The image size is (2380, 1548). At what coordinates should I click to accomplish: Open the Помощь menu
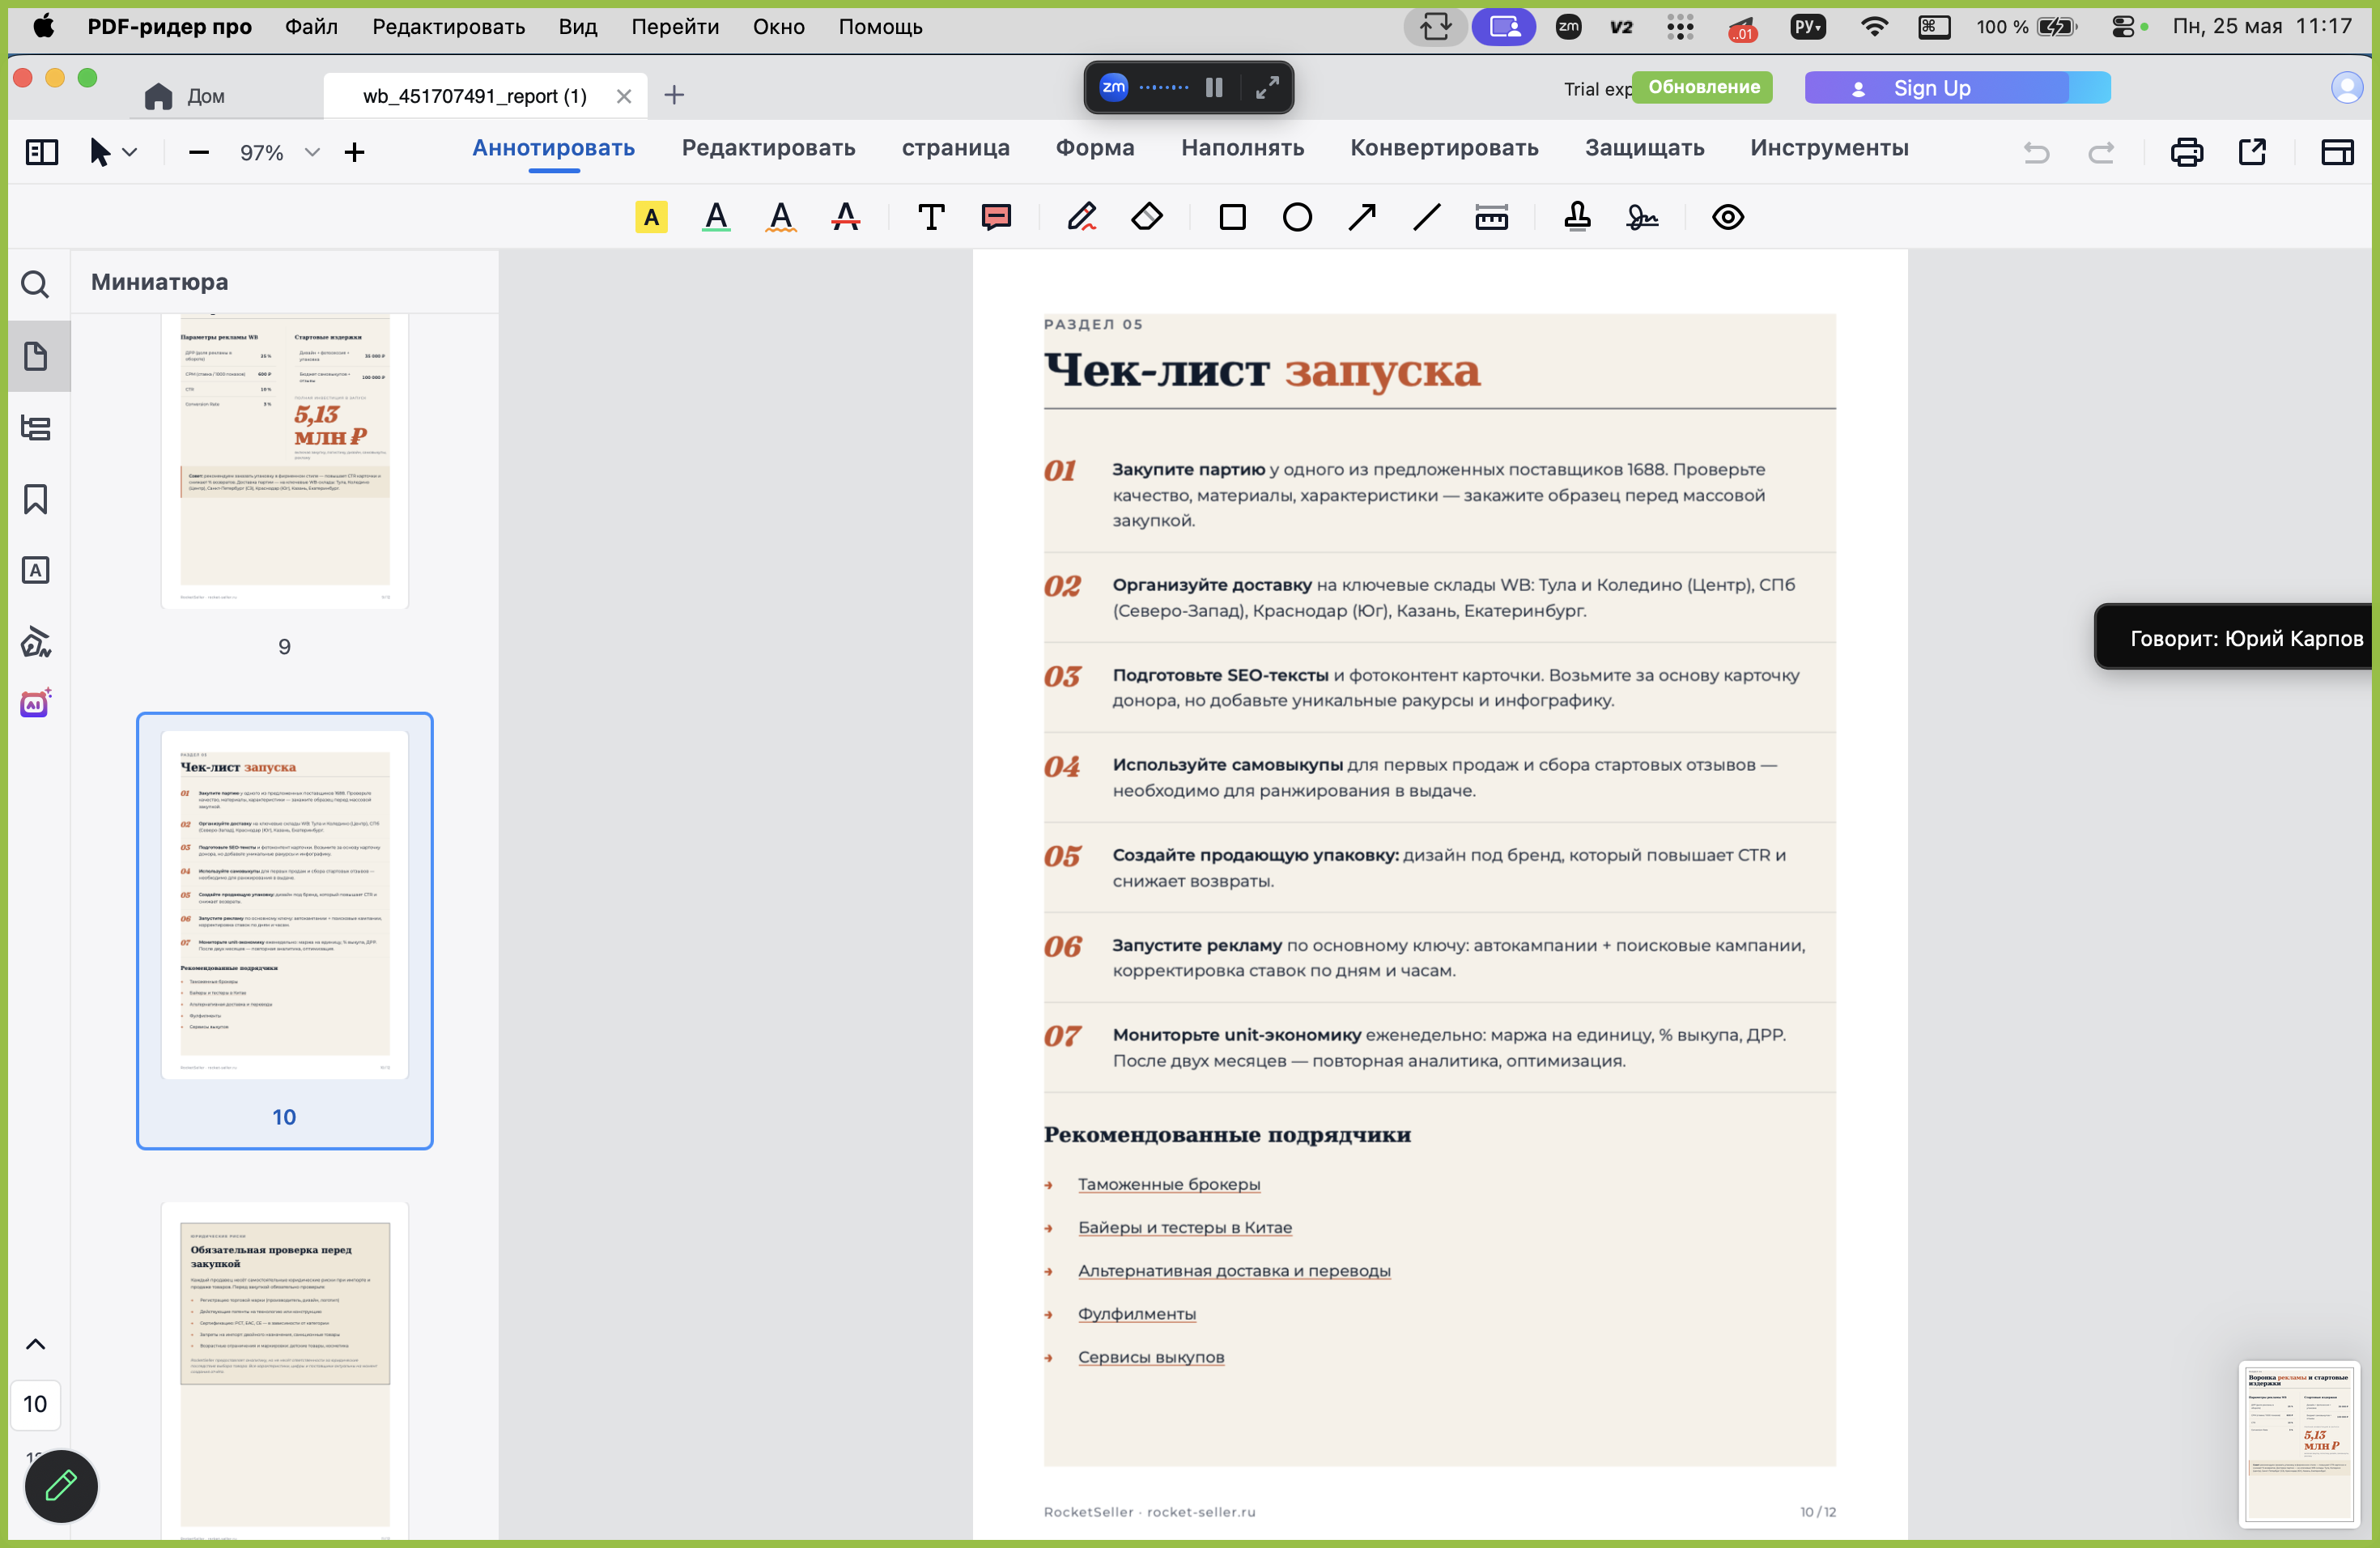(x=880, y=27)
